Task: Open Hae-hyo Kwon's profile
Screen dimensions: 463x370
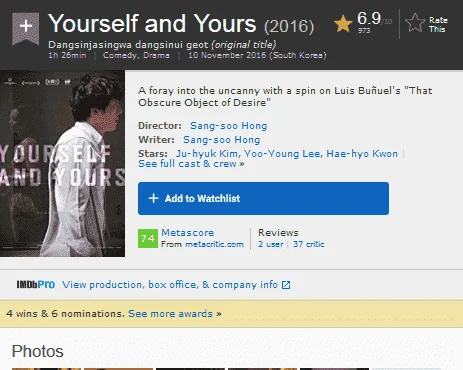Action: [x=362, y=154]
